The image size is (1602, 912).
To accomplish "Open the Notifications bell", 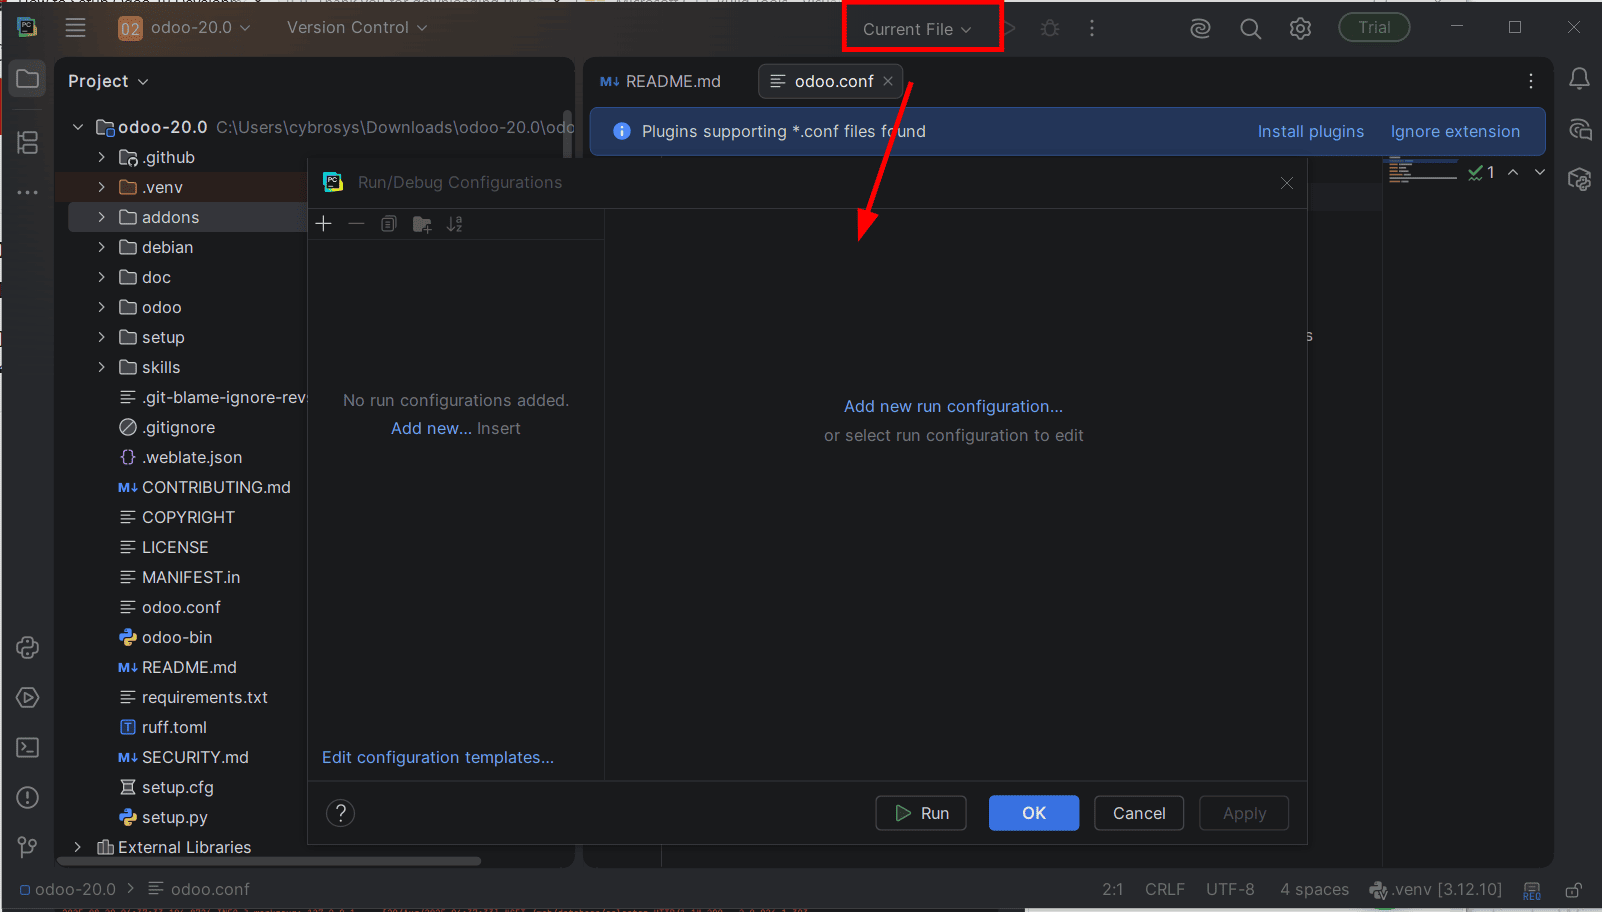I will point(1579,79).
